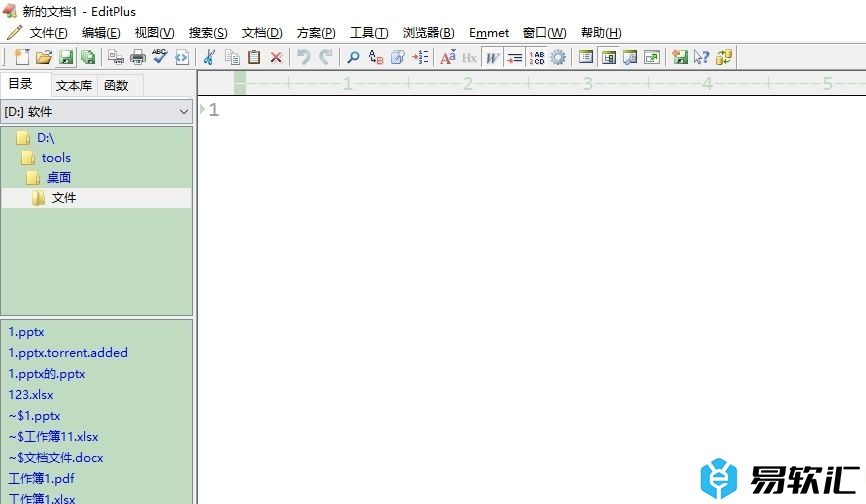Select the D:\ root folder

[x=45, y=137]
